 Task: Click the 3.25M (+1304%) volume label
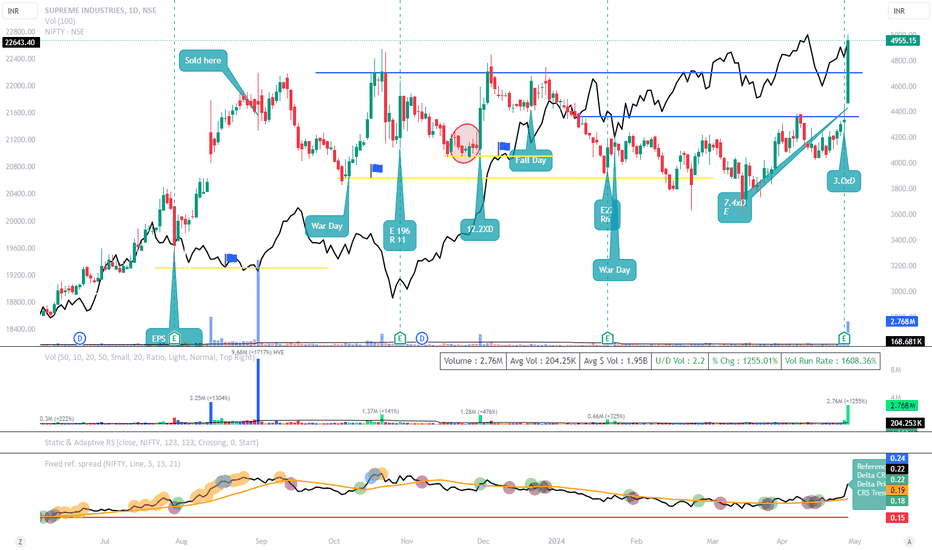[210, 398]
